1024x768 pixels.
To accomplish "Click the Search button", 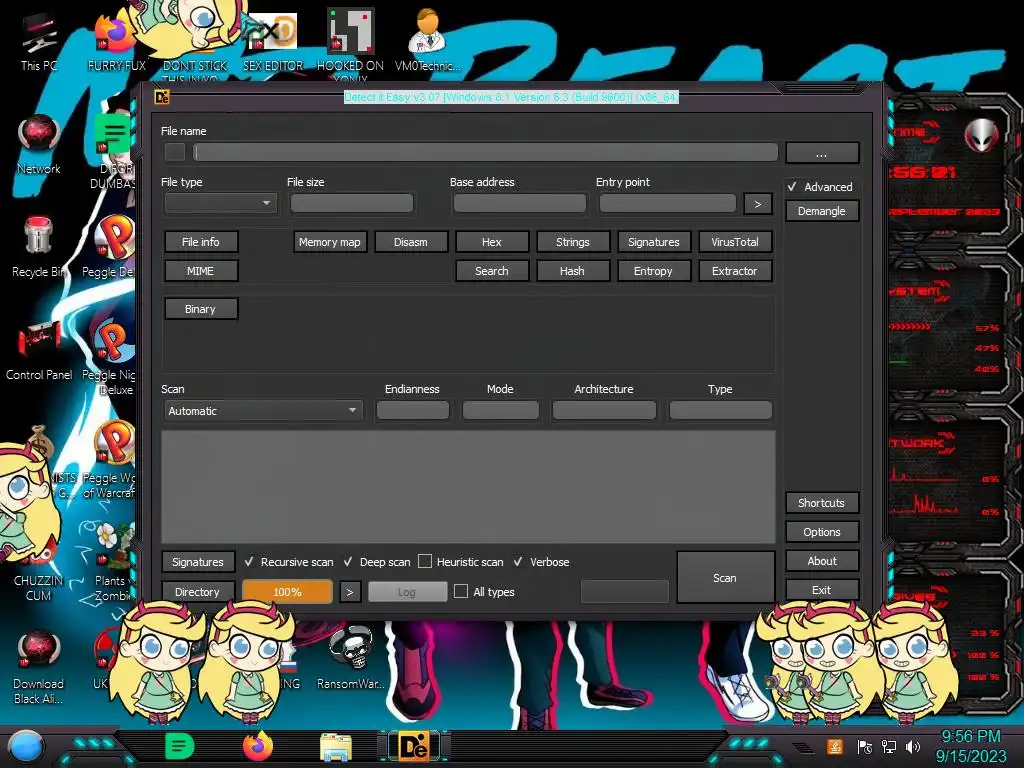I will click(x=492, y=271).
